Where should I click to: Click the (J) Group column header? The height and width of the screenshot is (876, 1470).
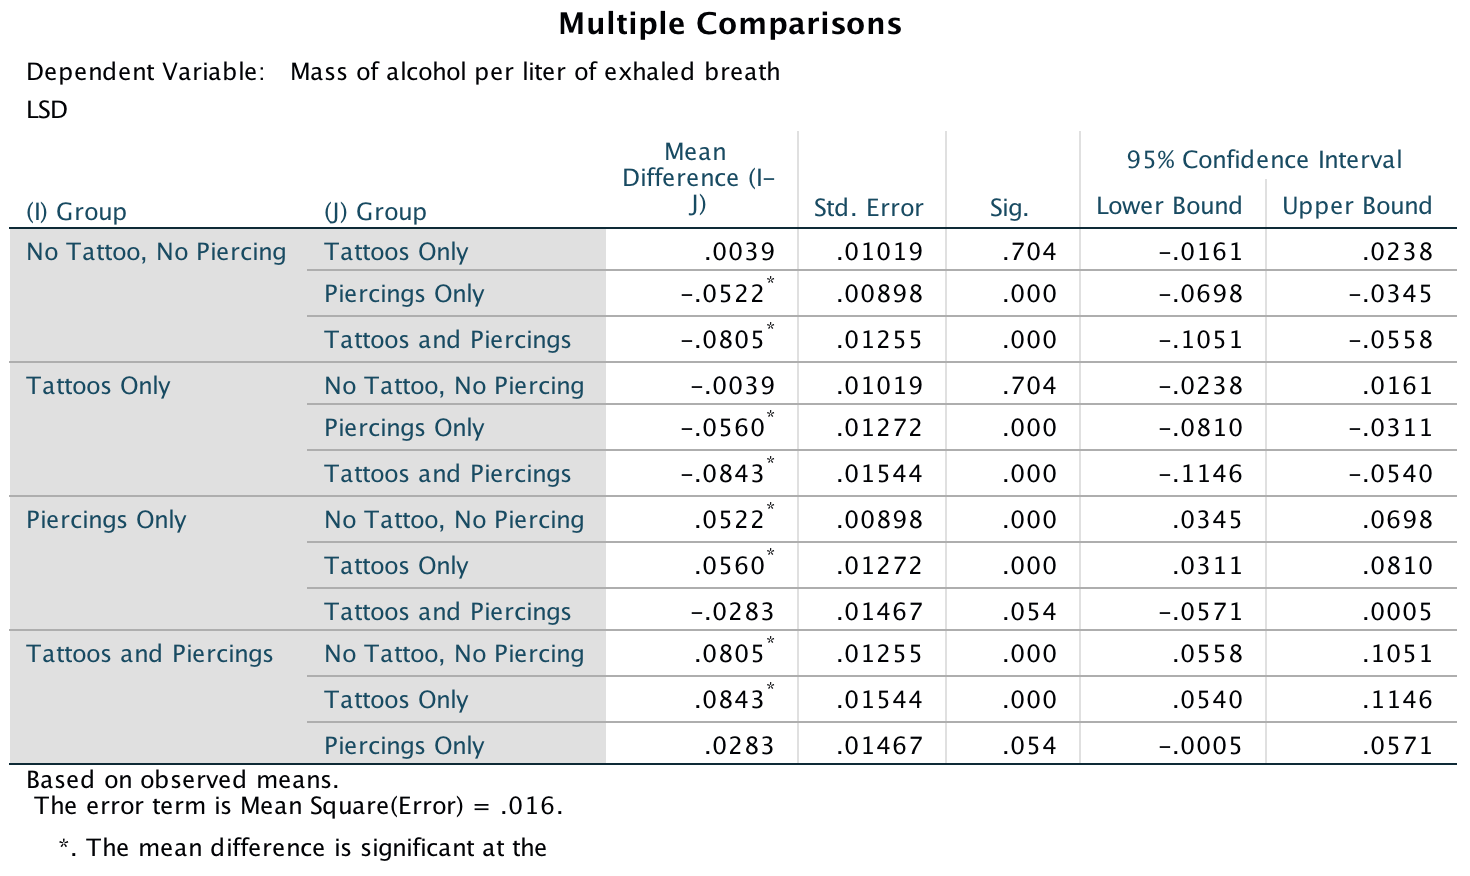coord(375,212)
